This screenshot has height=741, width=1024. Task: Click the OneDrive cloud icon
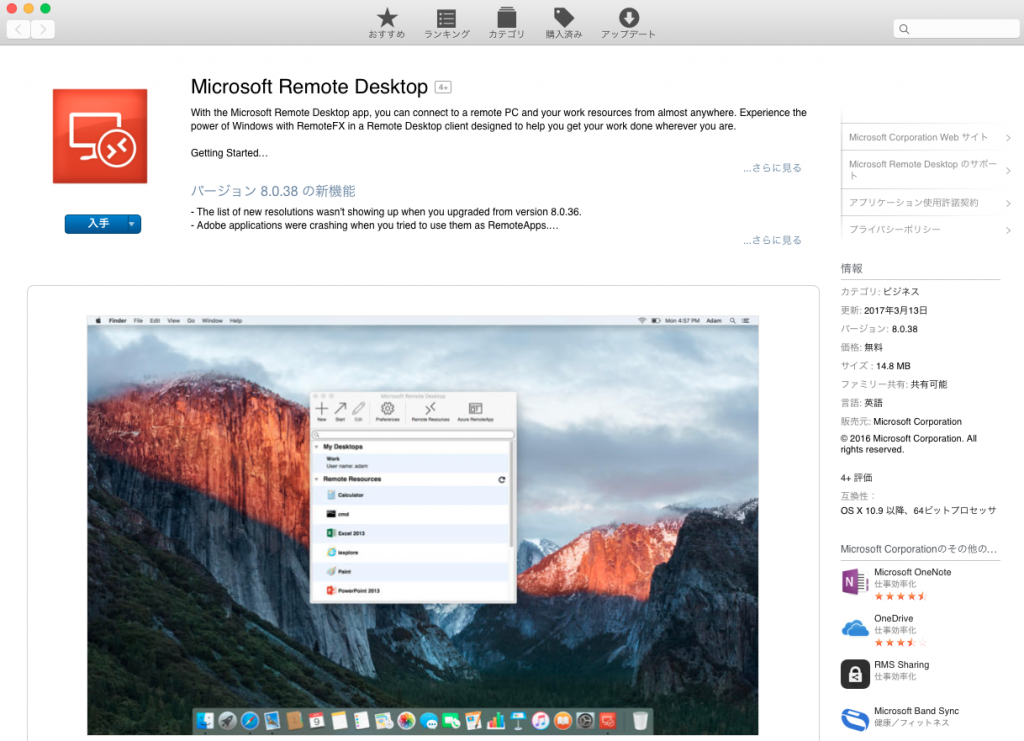pos(855,628)
